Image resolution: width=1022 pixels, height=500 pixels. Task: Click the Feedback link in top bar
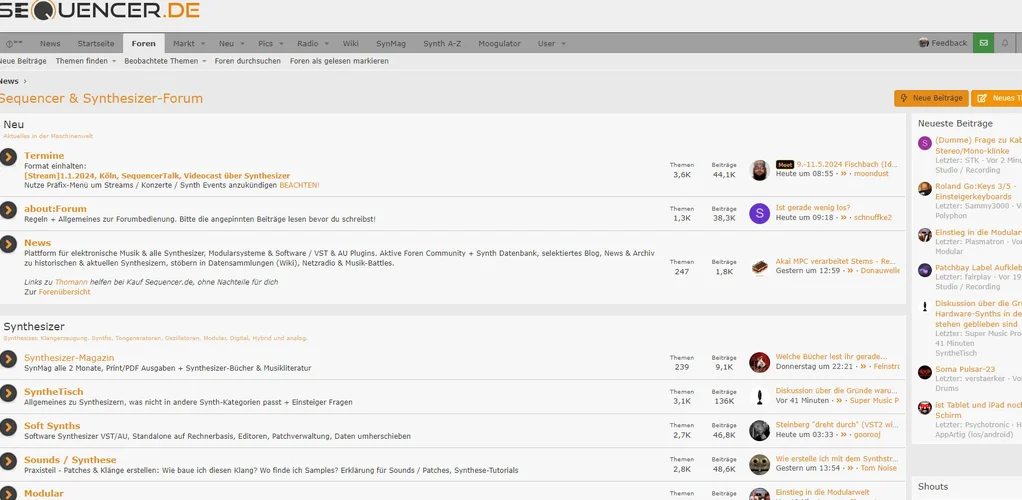tap(942, 43)
